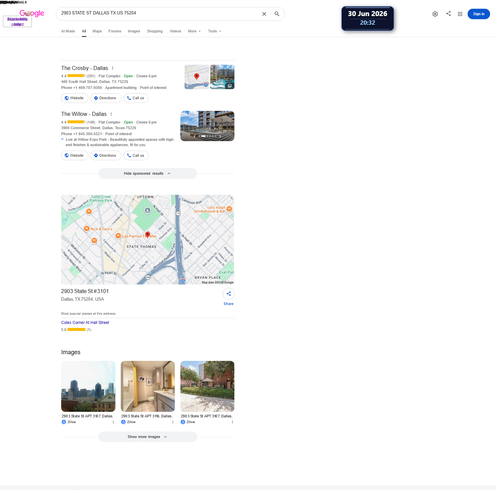Click The Crosby Call us button

[x=136, y=98]
